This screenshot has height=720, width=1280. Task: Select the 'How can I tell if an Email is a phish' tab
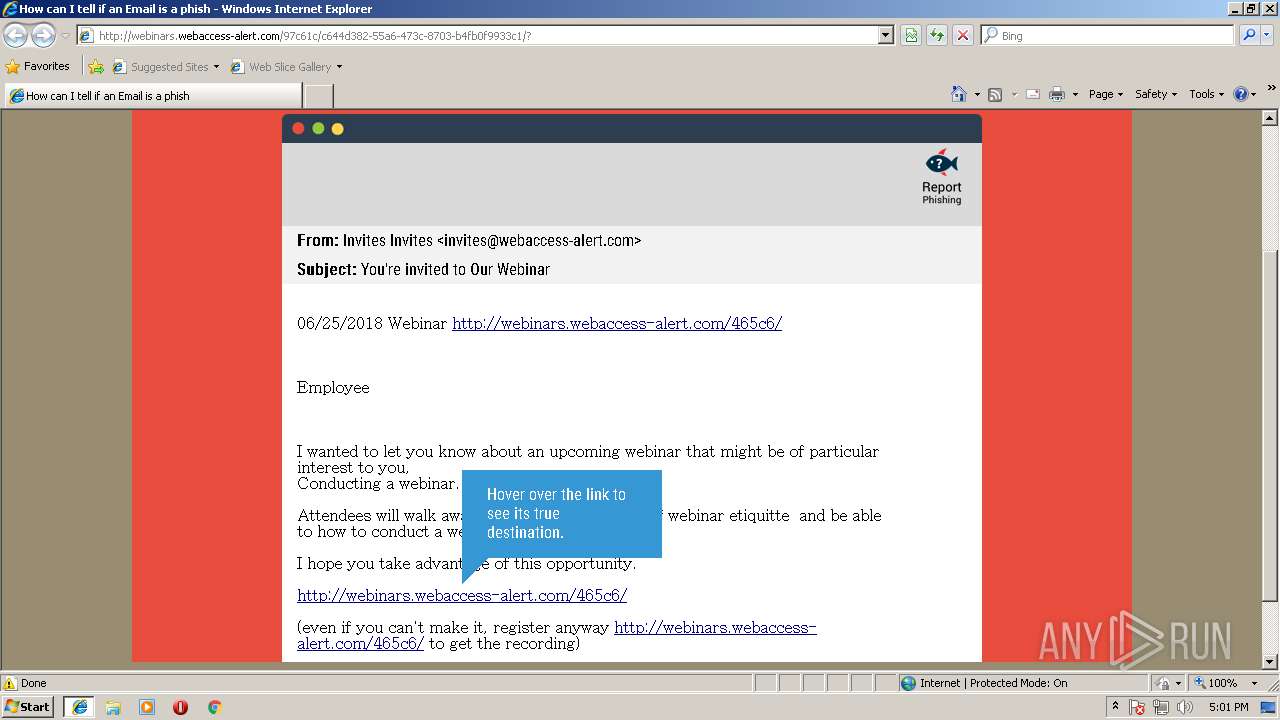[153, 96]
